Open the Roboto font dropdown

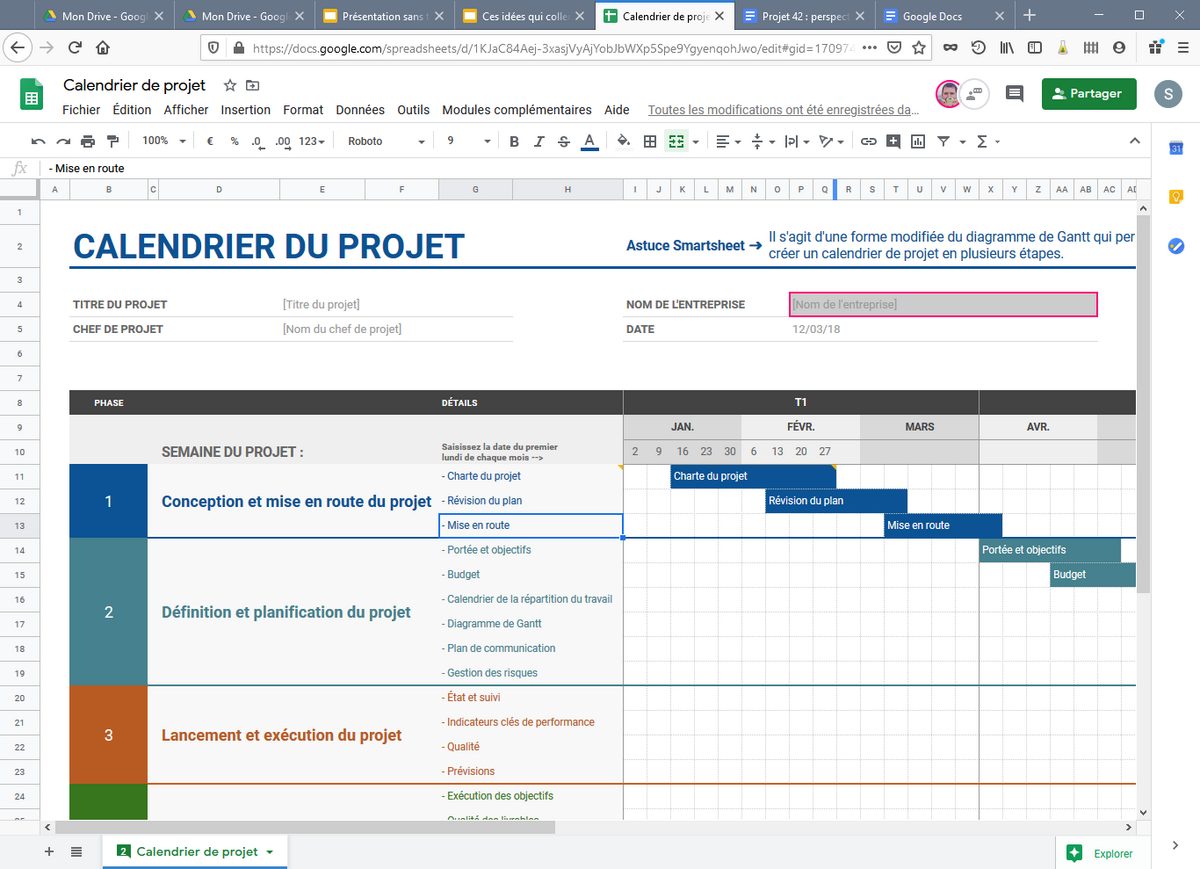click(386, 141)
